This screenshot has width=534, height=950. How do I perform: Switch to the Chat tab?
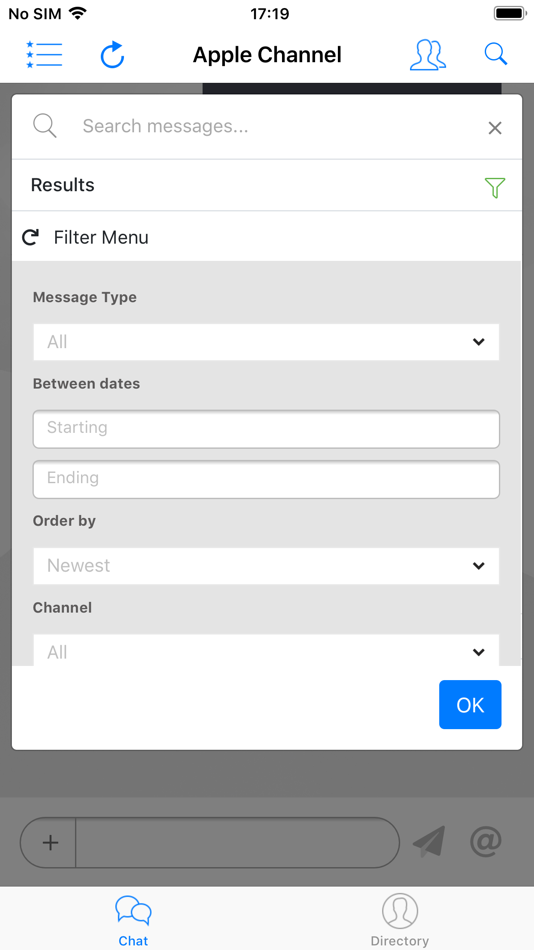(133, 921)
